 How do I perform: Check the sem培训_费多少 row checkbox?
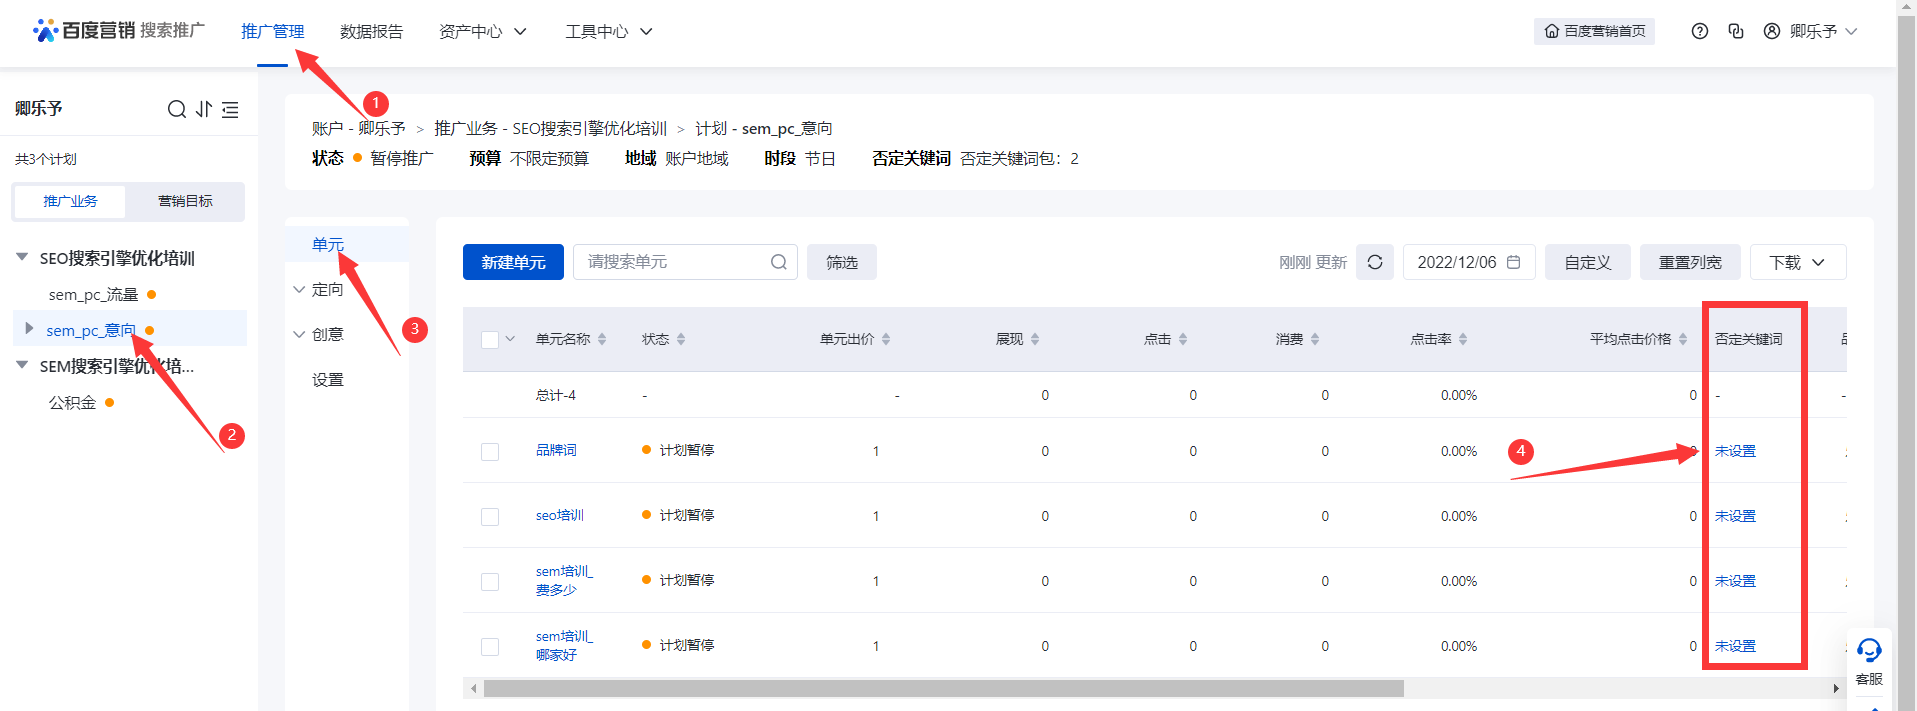(x=490, y=581)
